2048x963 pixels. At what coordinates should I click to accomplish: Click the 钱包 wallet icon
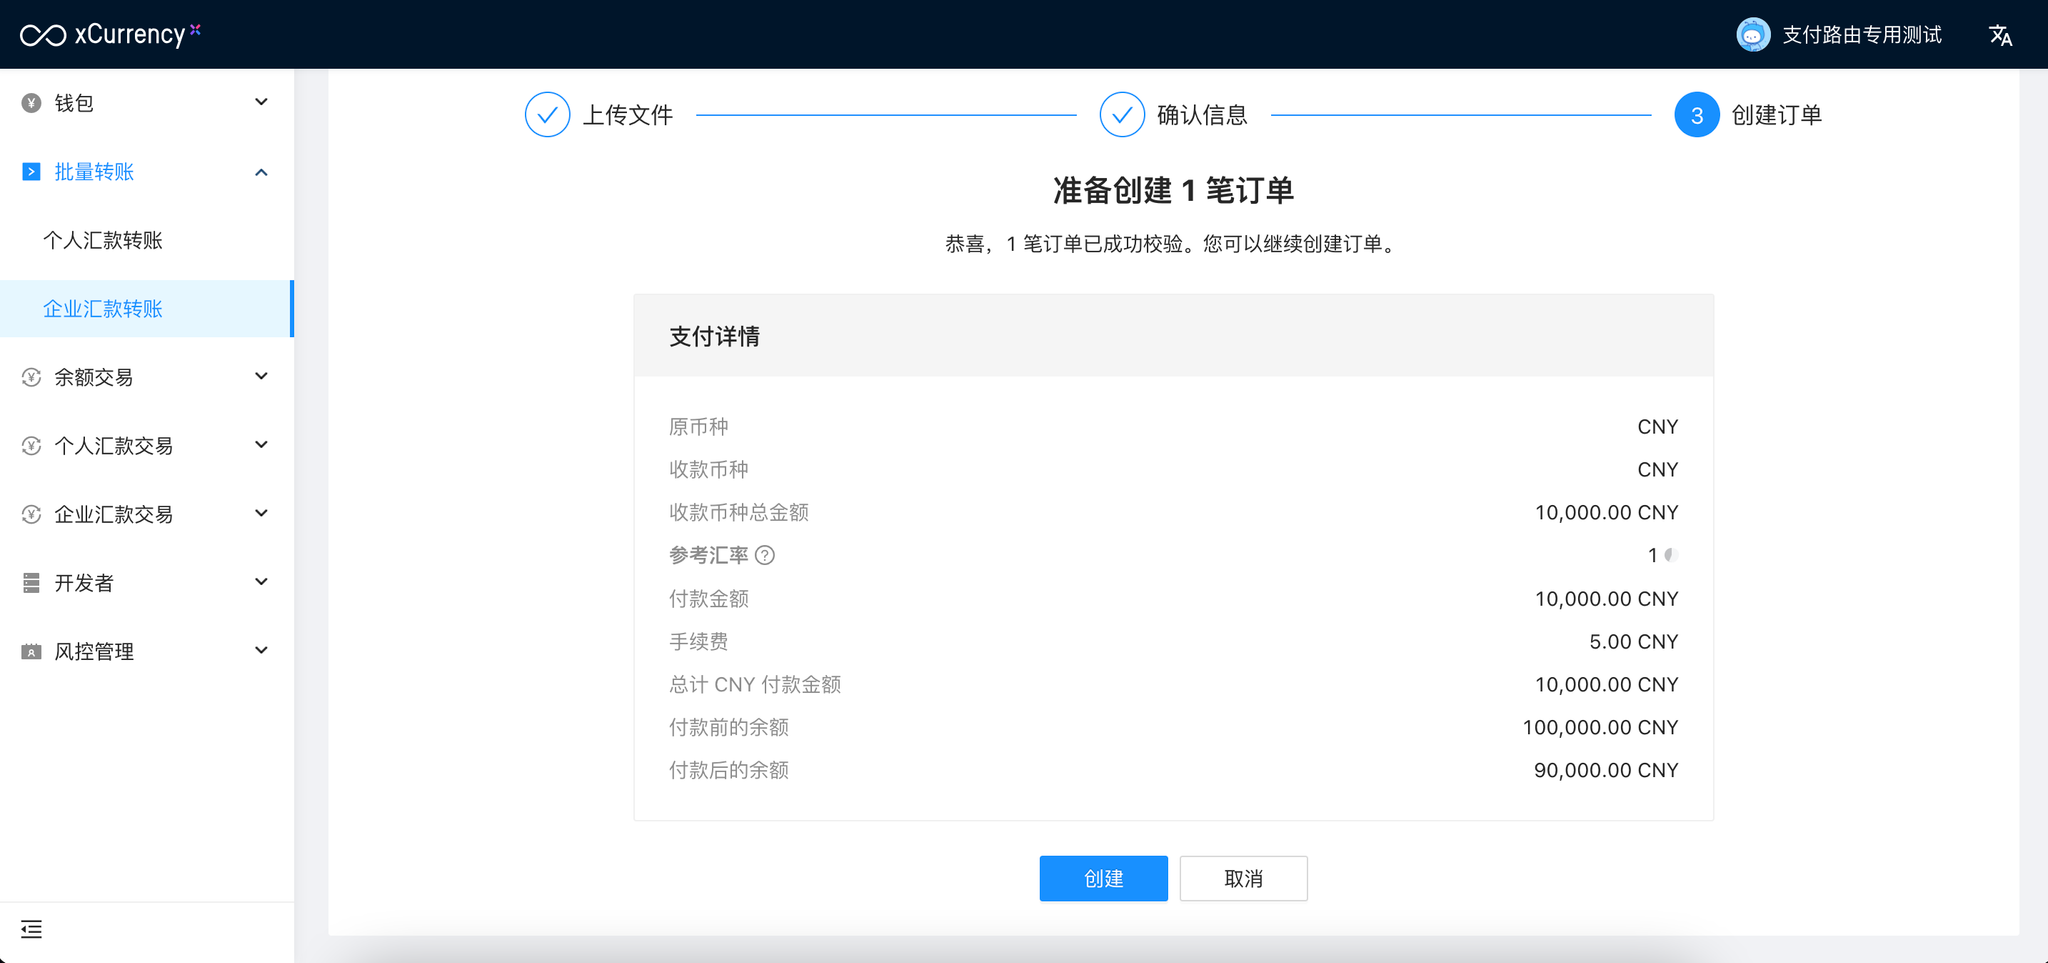pyautogui.click(x=32, y=103)
